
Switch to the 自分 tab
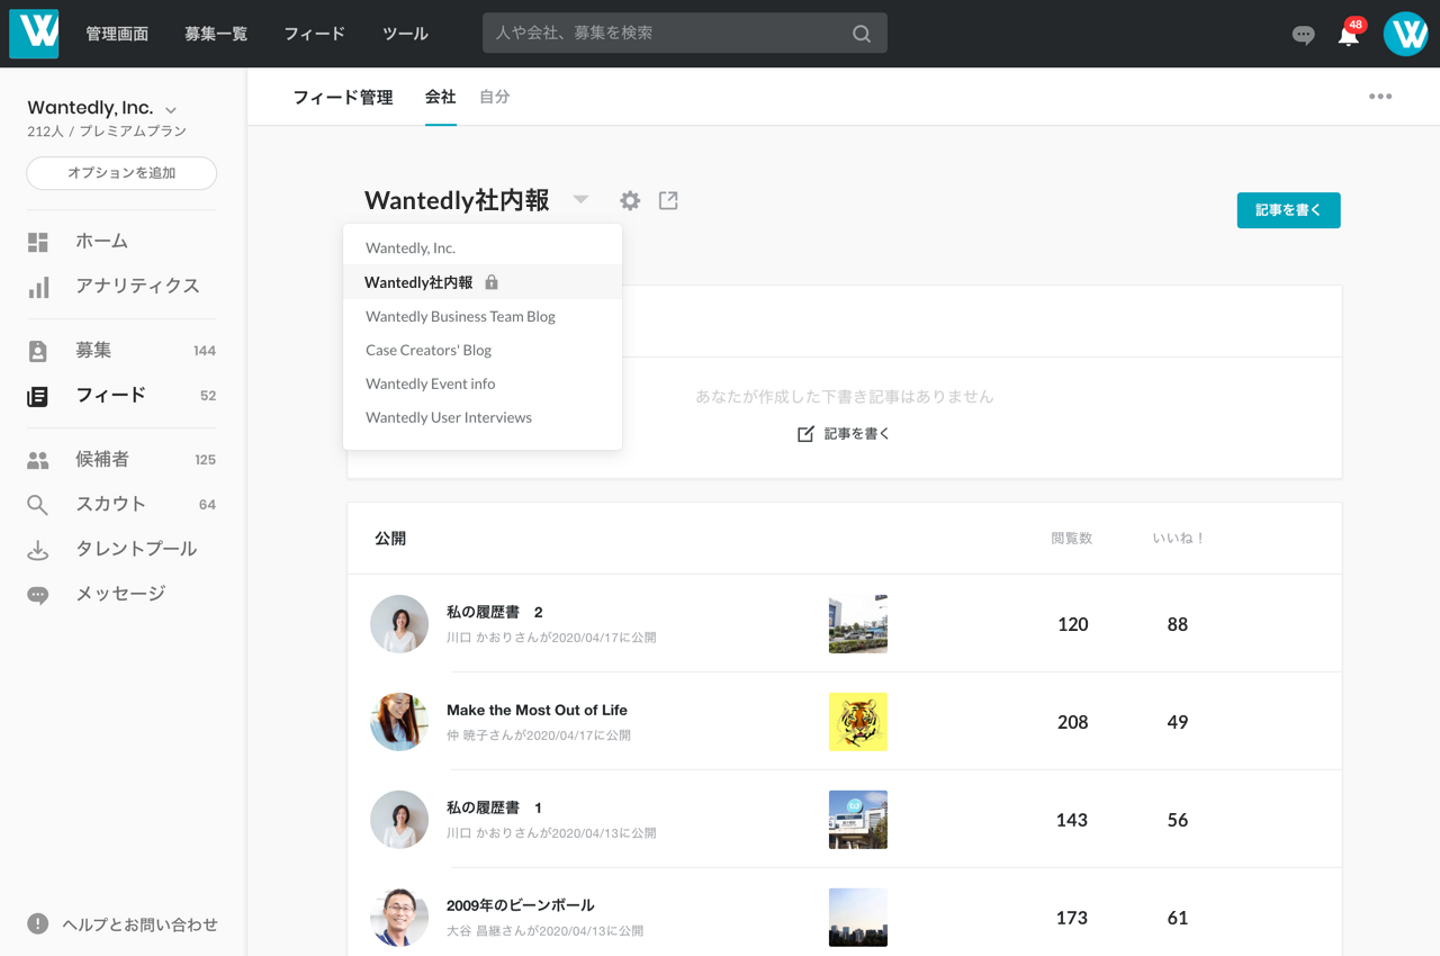coord(494,97)
